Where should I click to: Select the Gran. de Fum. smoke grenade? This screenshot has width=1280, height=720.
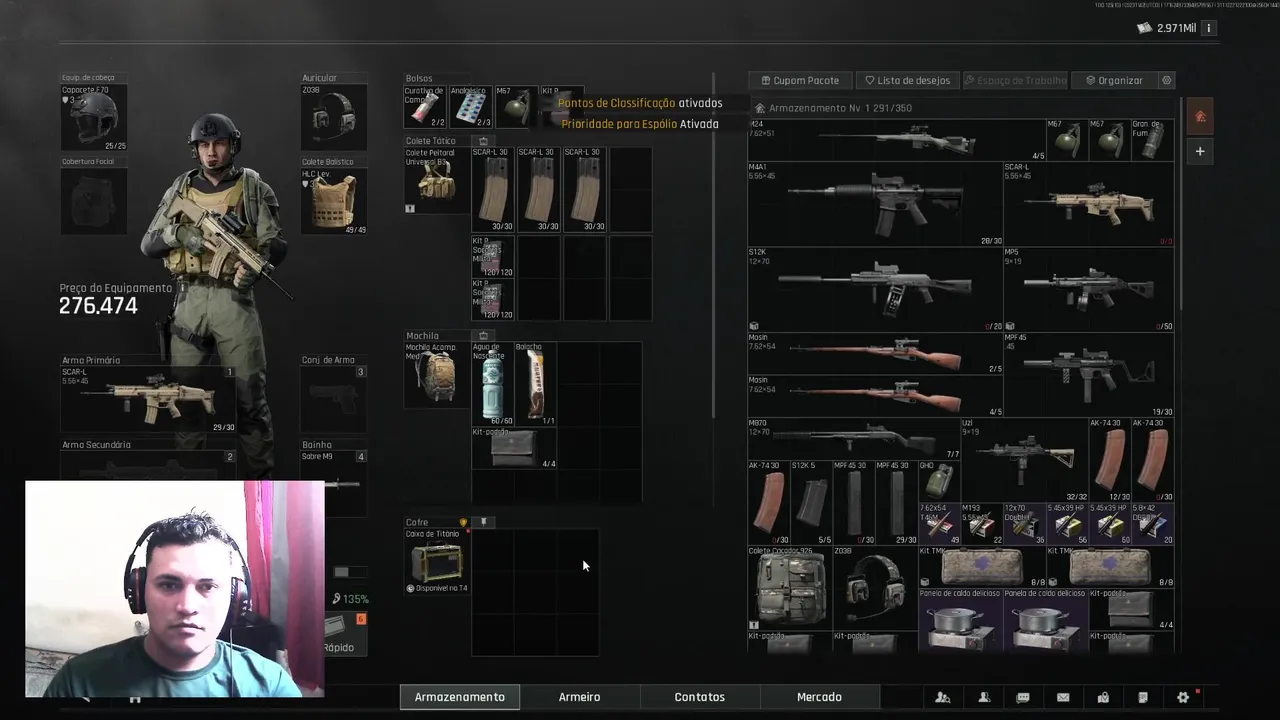tap(1153, 140)
